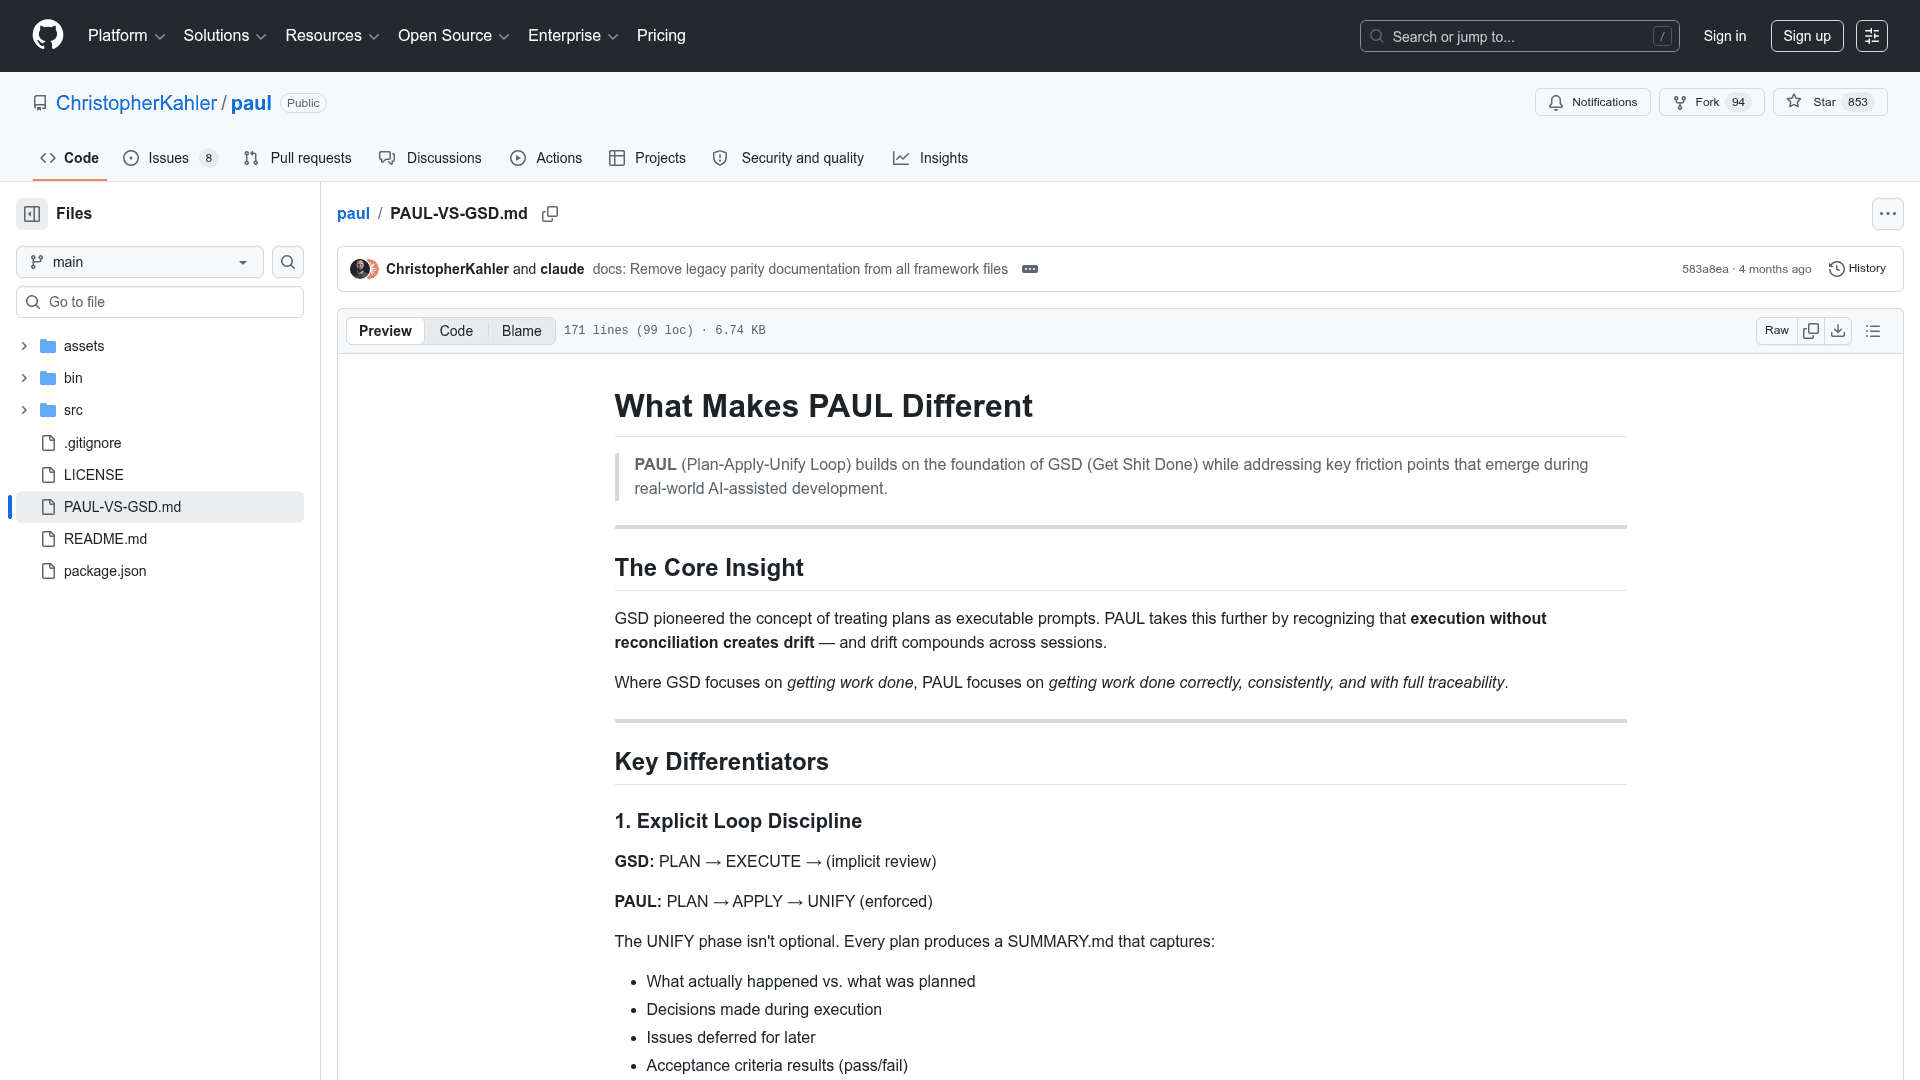Open the Raw file view
The image size is (1920, 1080).
1777,331
